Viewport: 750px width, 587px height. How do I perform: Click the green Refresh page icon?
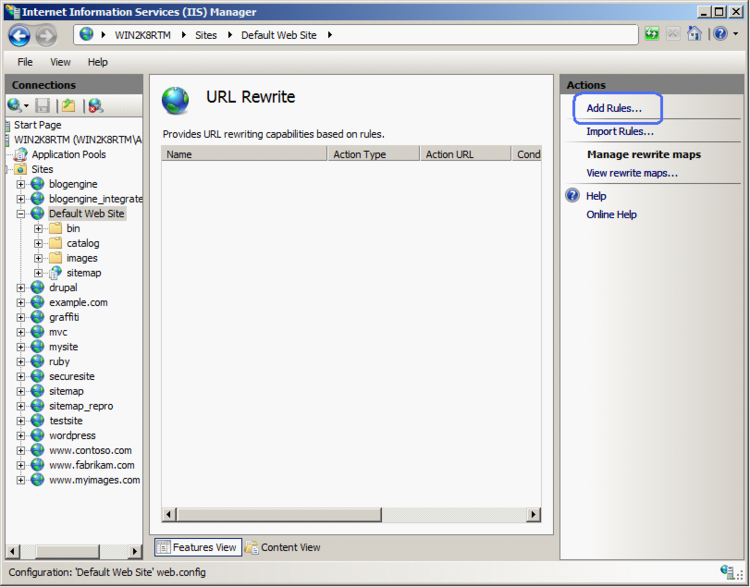652,35
